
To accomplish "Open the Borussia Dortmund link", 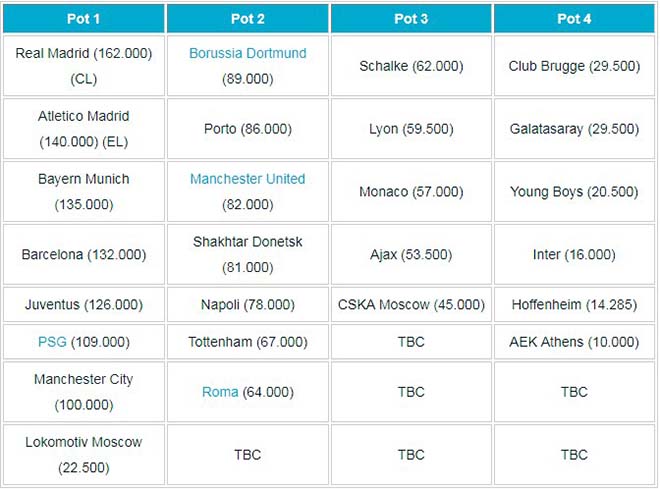I will point(247,53).
